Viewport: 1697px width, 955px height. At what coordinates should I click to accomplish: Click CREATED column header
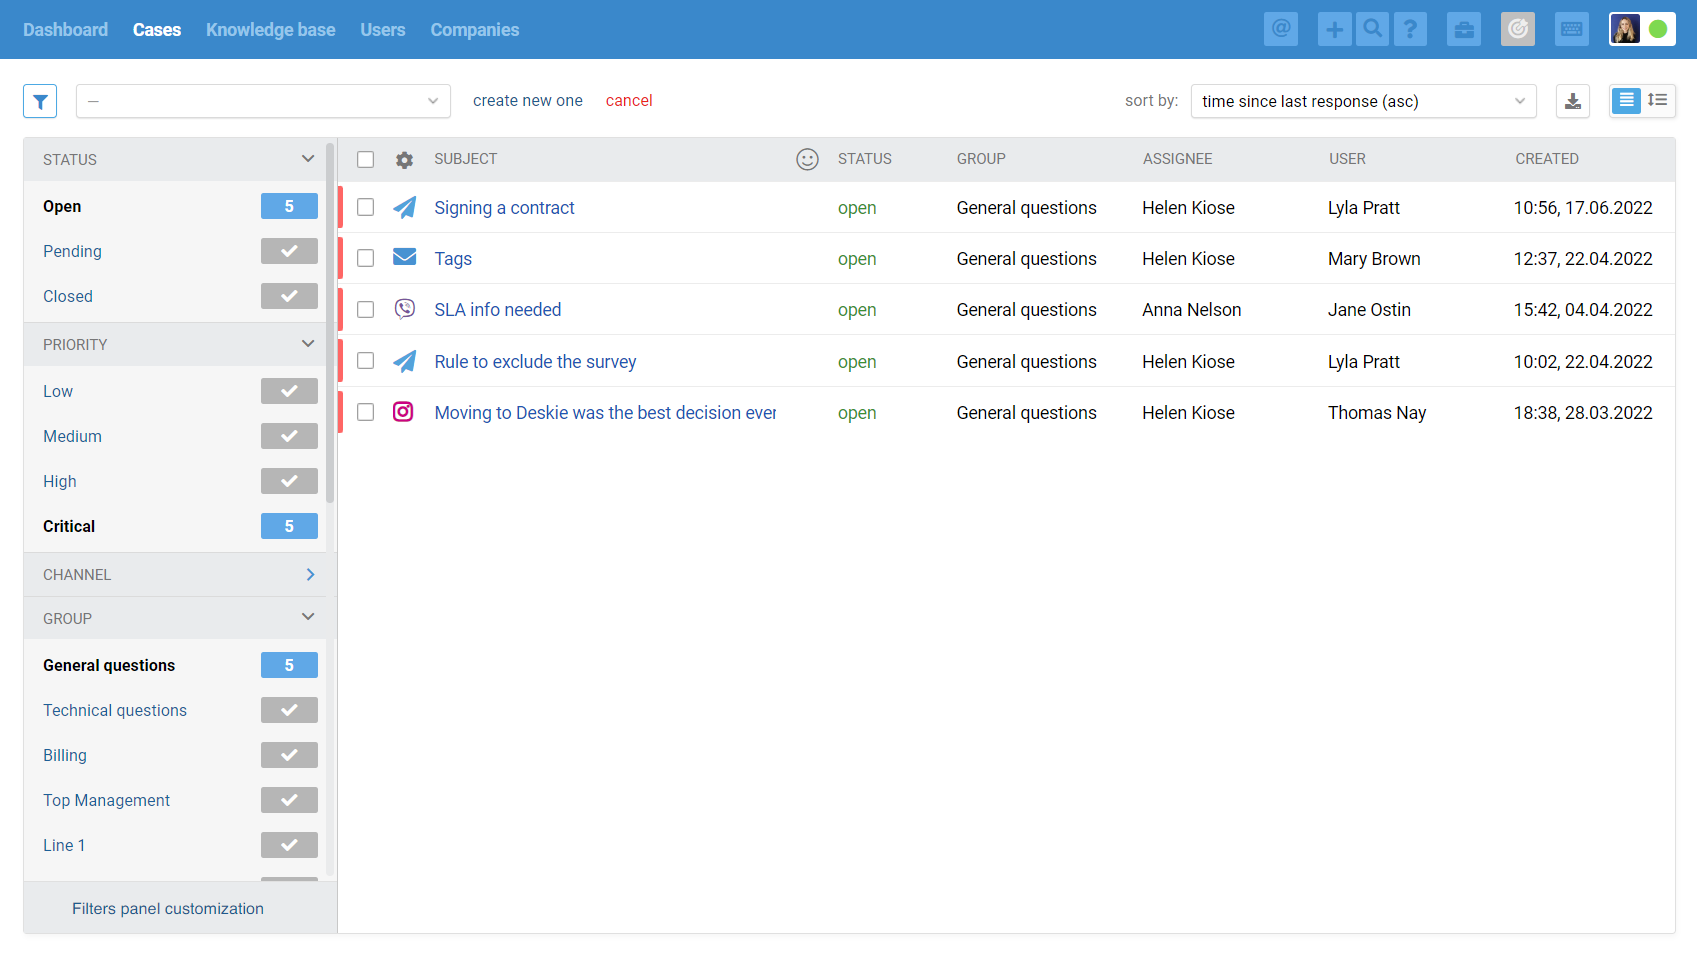pyautogui.click(x=1547, y=159)
